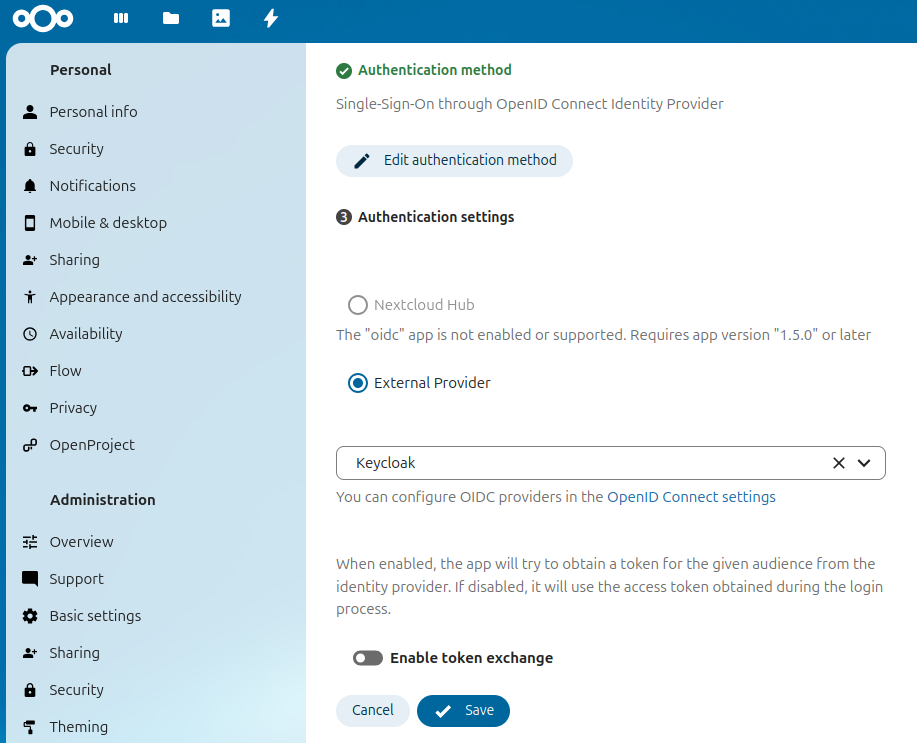917x743 pixels.
Task: Enable token exchange toggle
Action: point(367,658)
